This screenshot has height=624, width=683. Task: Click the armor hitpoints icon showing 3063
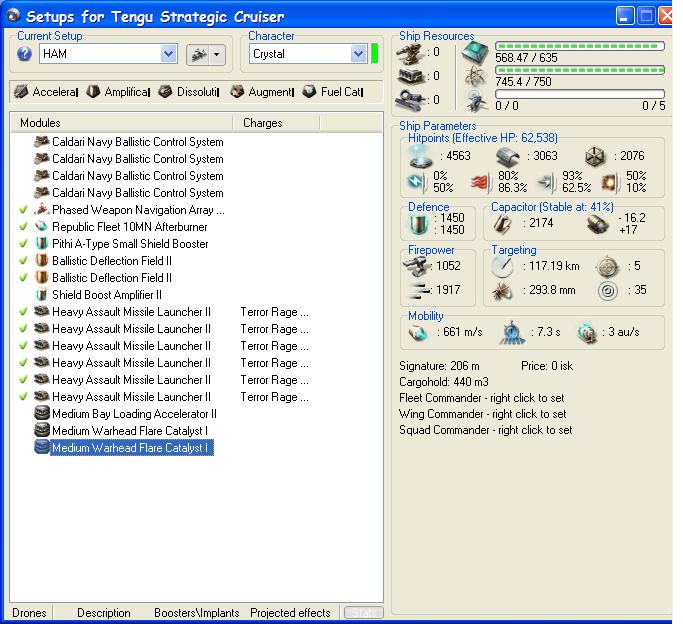507,157
